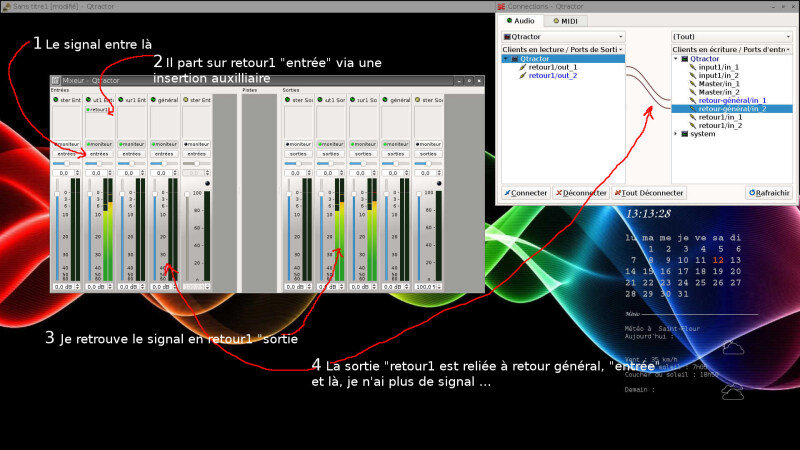The height and width of the screenshot is (450, 800).
Task: Open the Qtractor client filter combo box
Action: tap(563, 37)
